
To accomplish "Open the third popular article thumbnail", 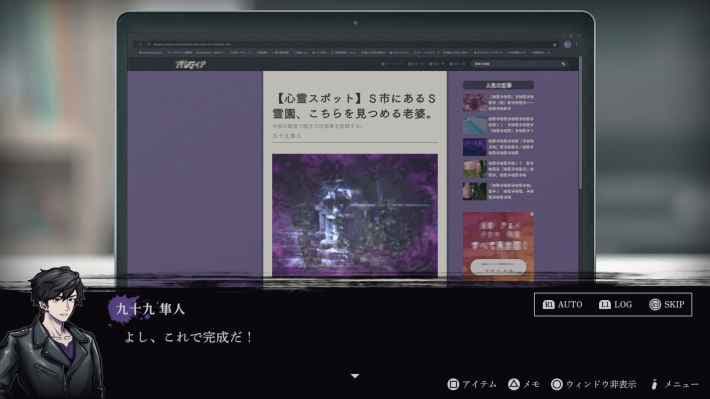I will point(475,147).
